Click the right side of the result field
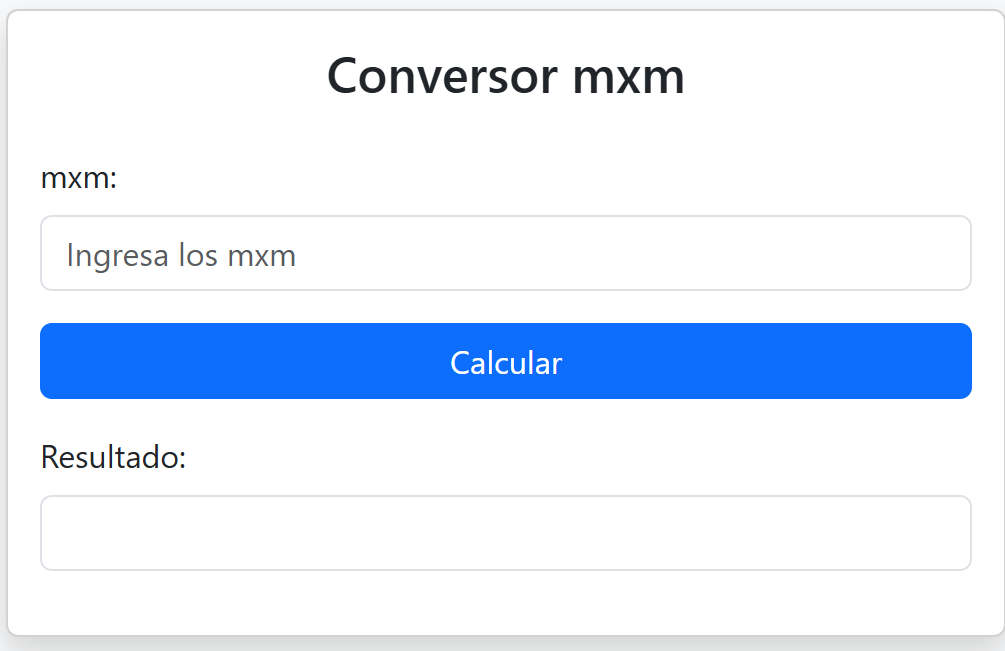This screenshot has height=651, width=1005. (942, 532)
